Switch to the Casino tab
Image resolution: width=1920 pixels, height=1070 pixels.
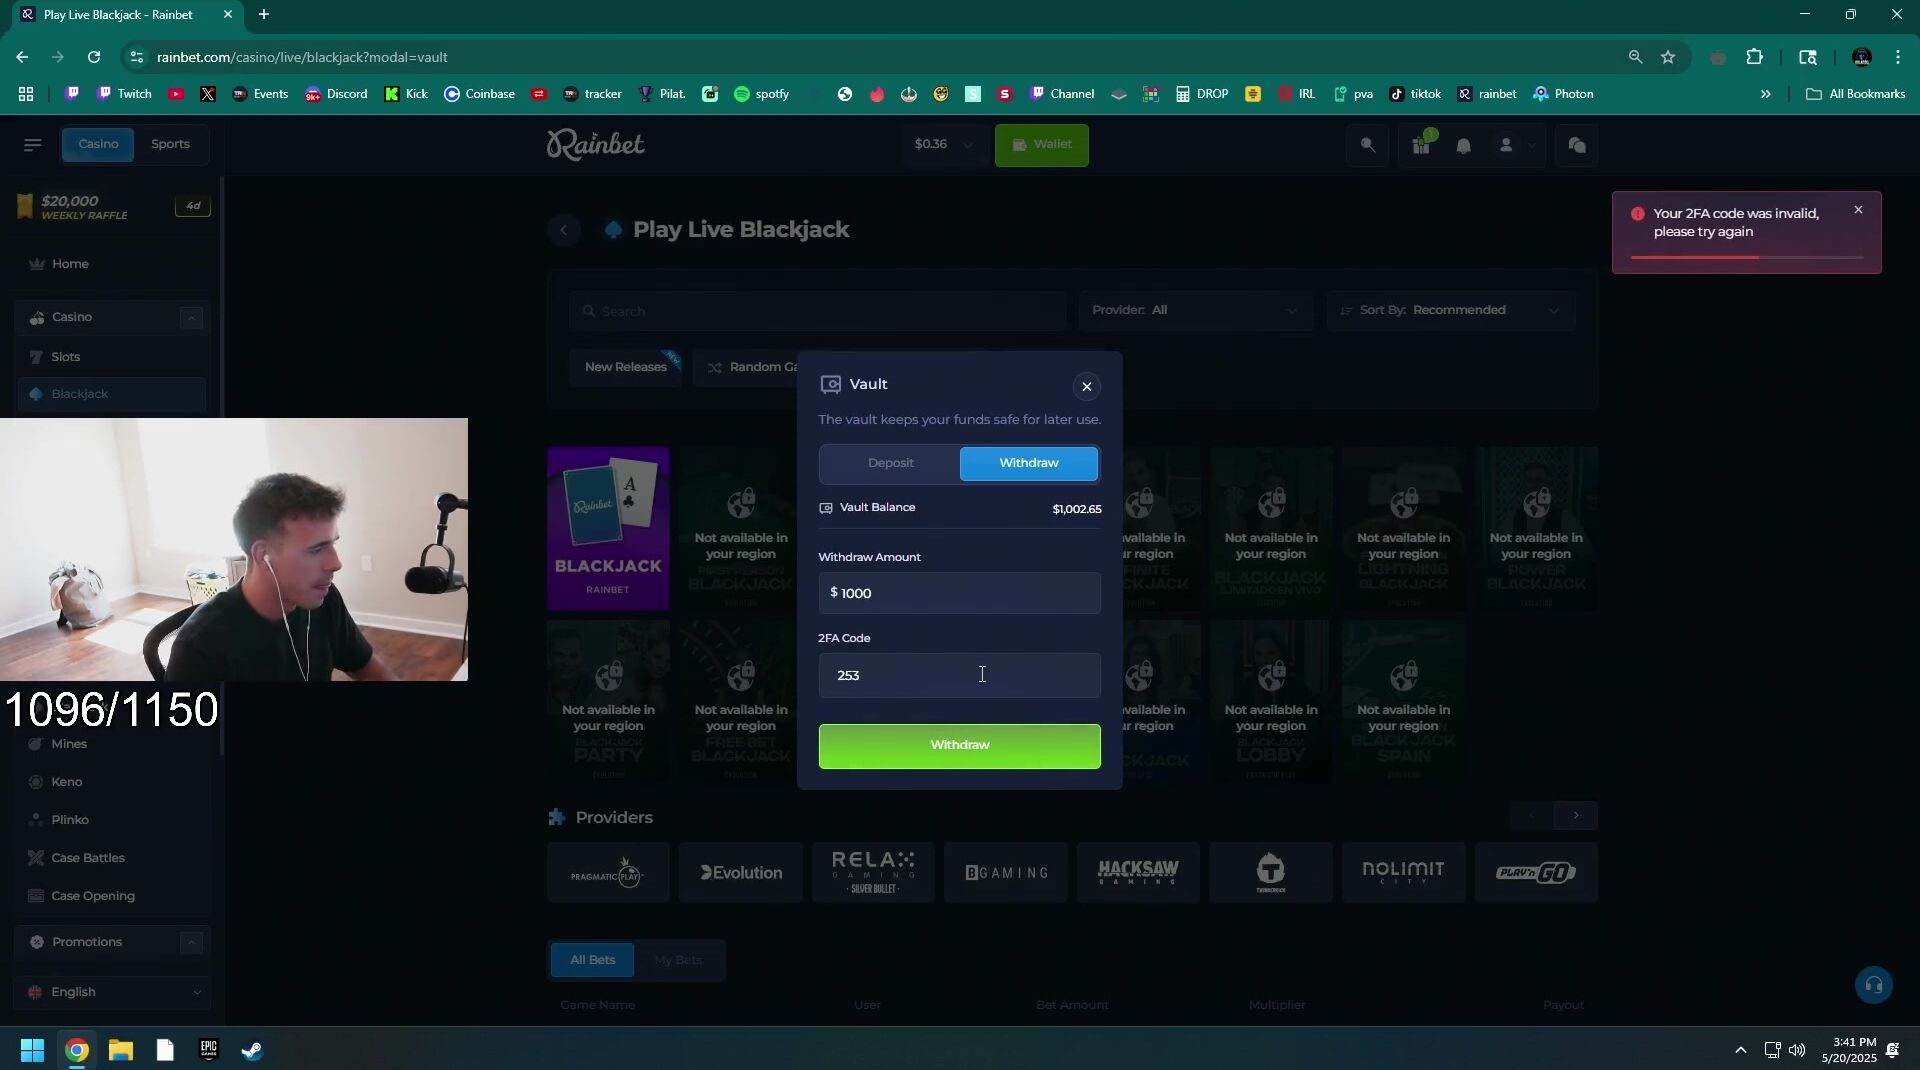(98, 144)
